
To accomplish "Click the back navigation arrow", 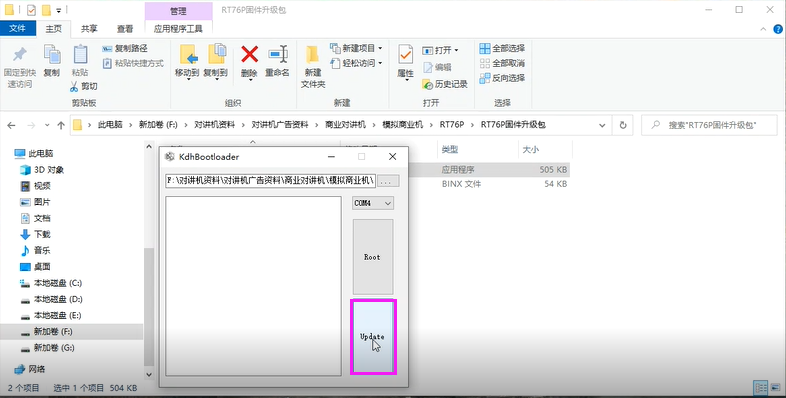I will (12, 125).
